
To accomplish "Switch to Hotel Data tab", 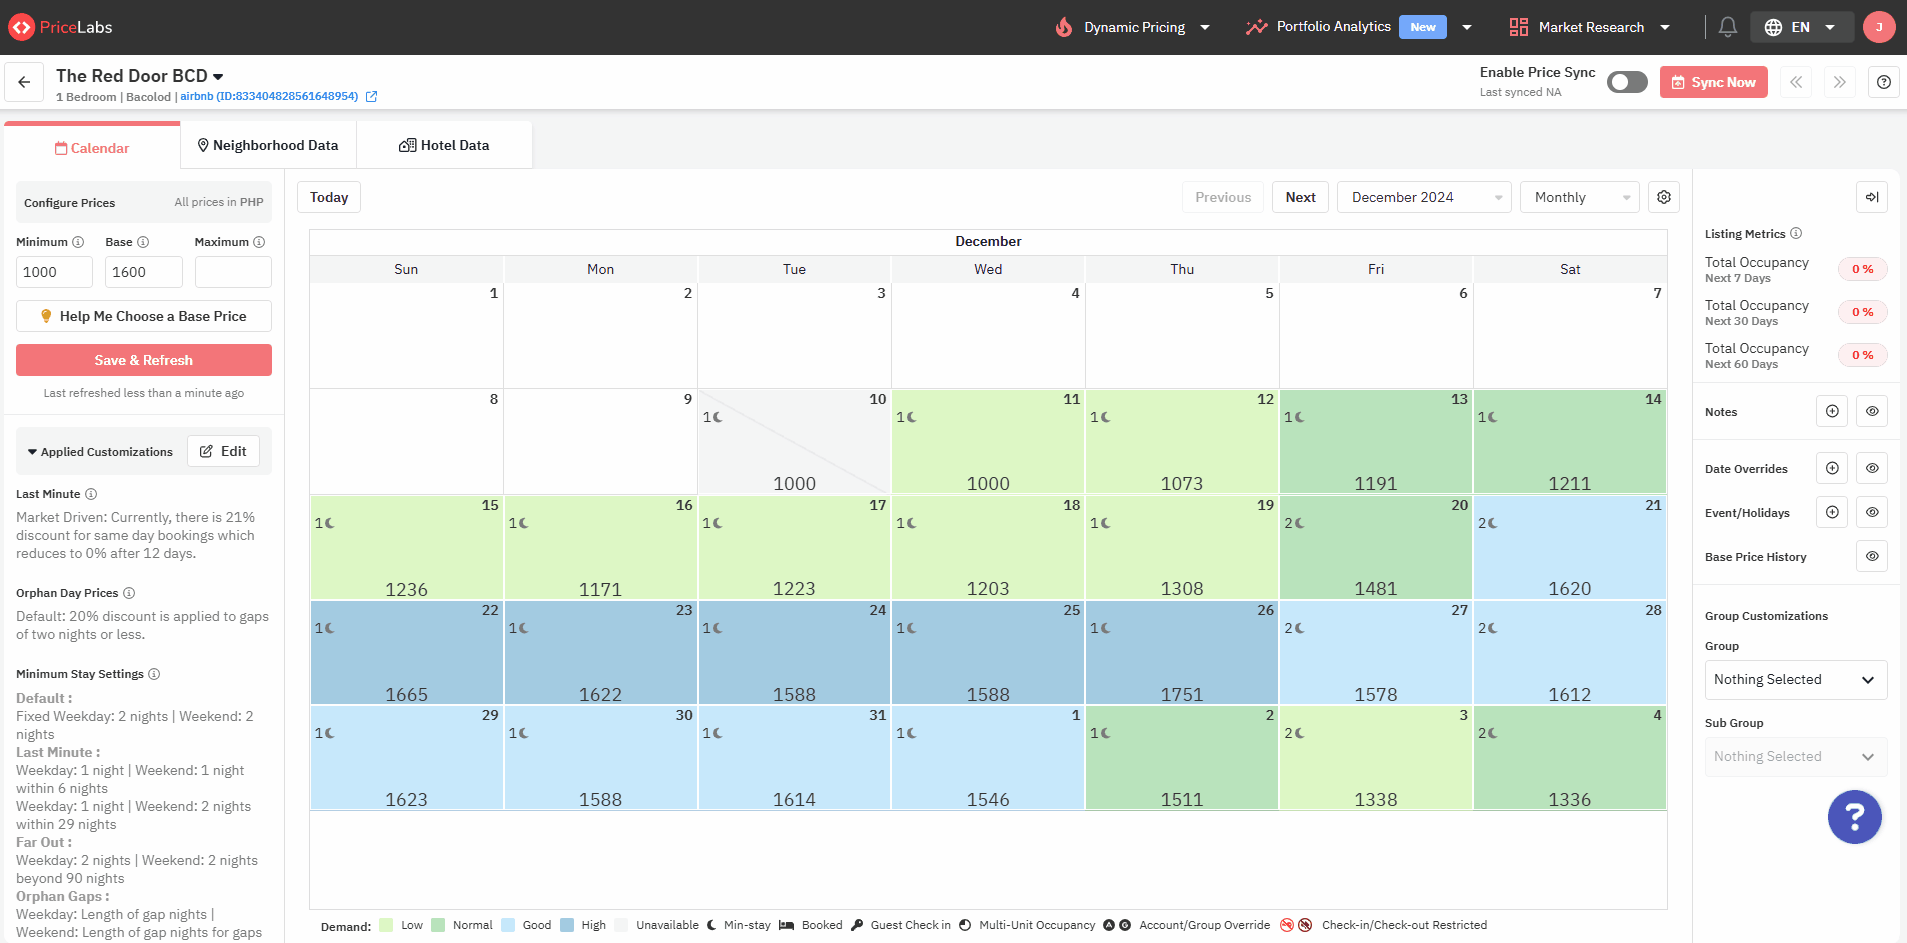I will point(444,145).
